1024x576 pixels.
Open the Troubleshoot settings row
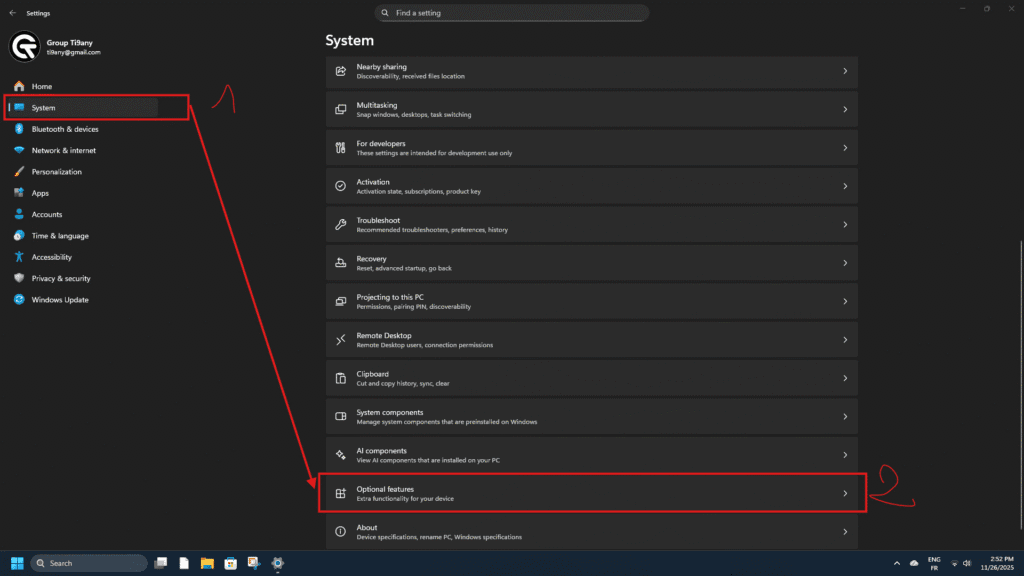point(590,225)
